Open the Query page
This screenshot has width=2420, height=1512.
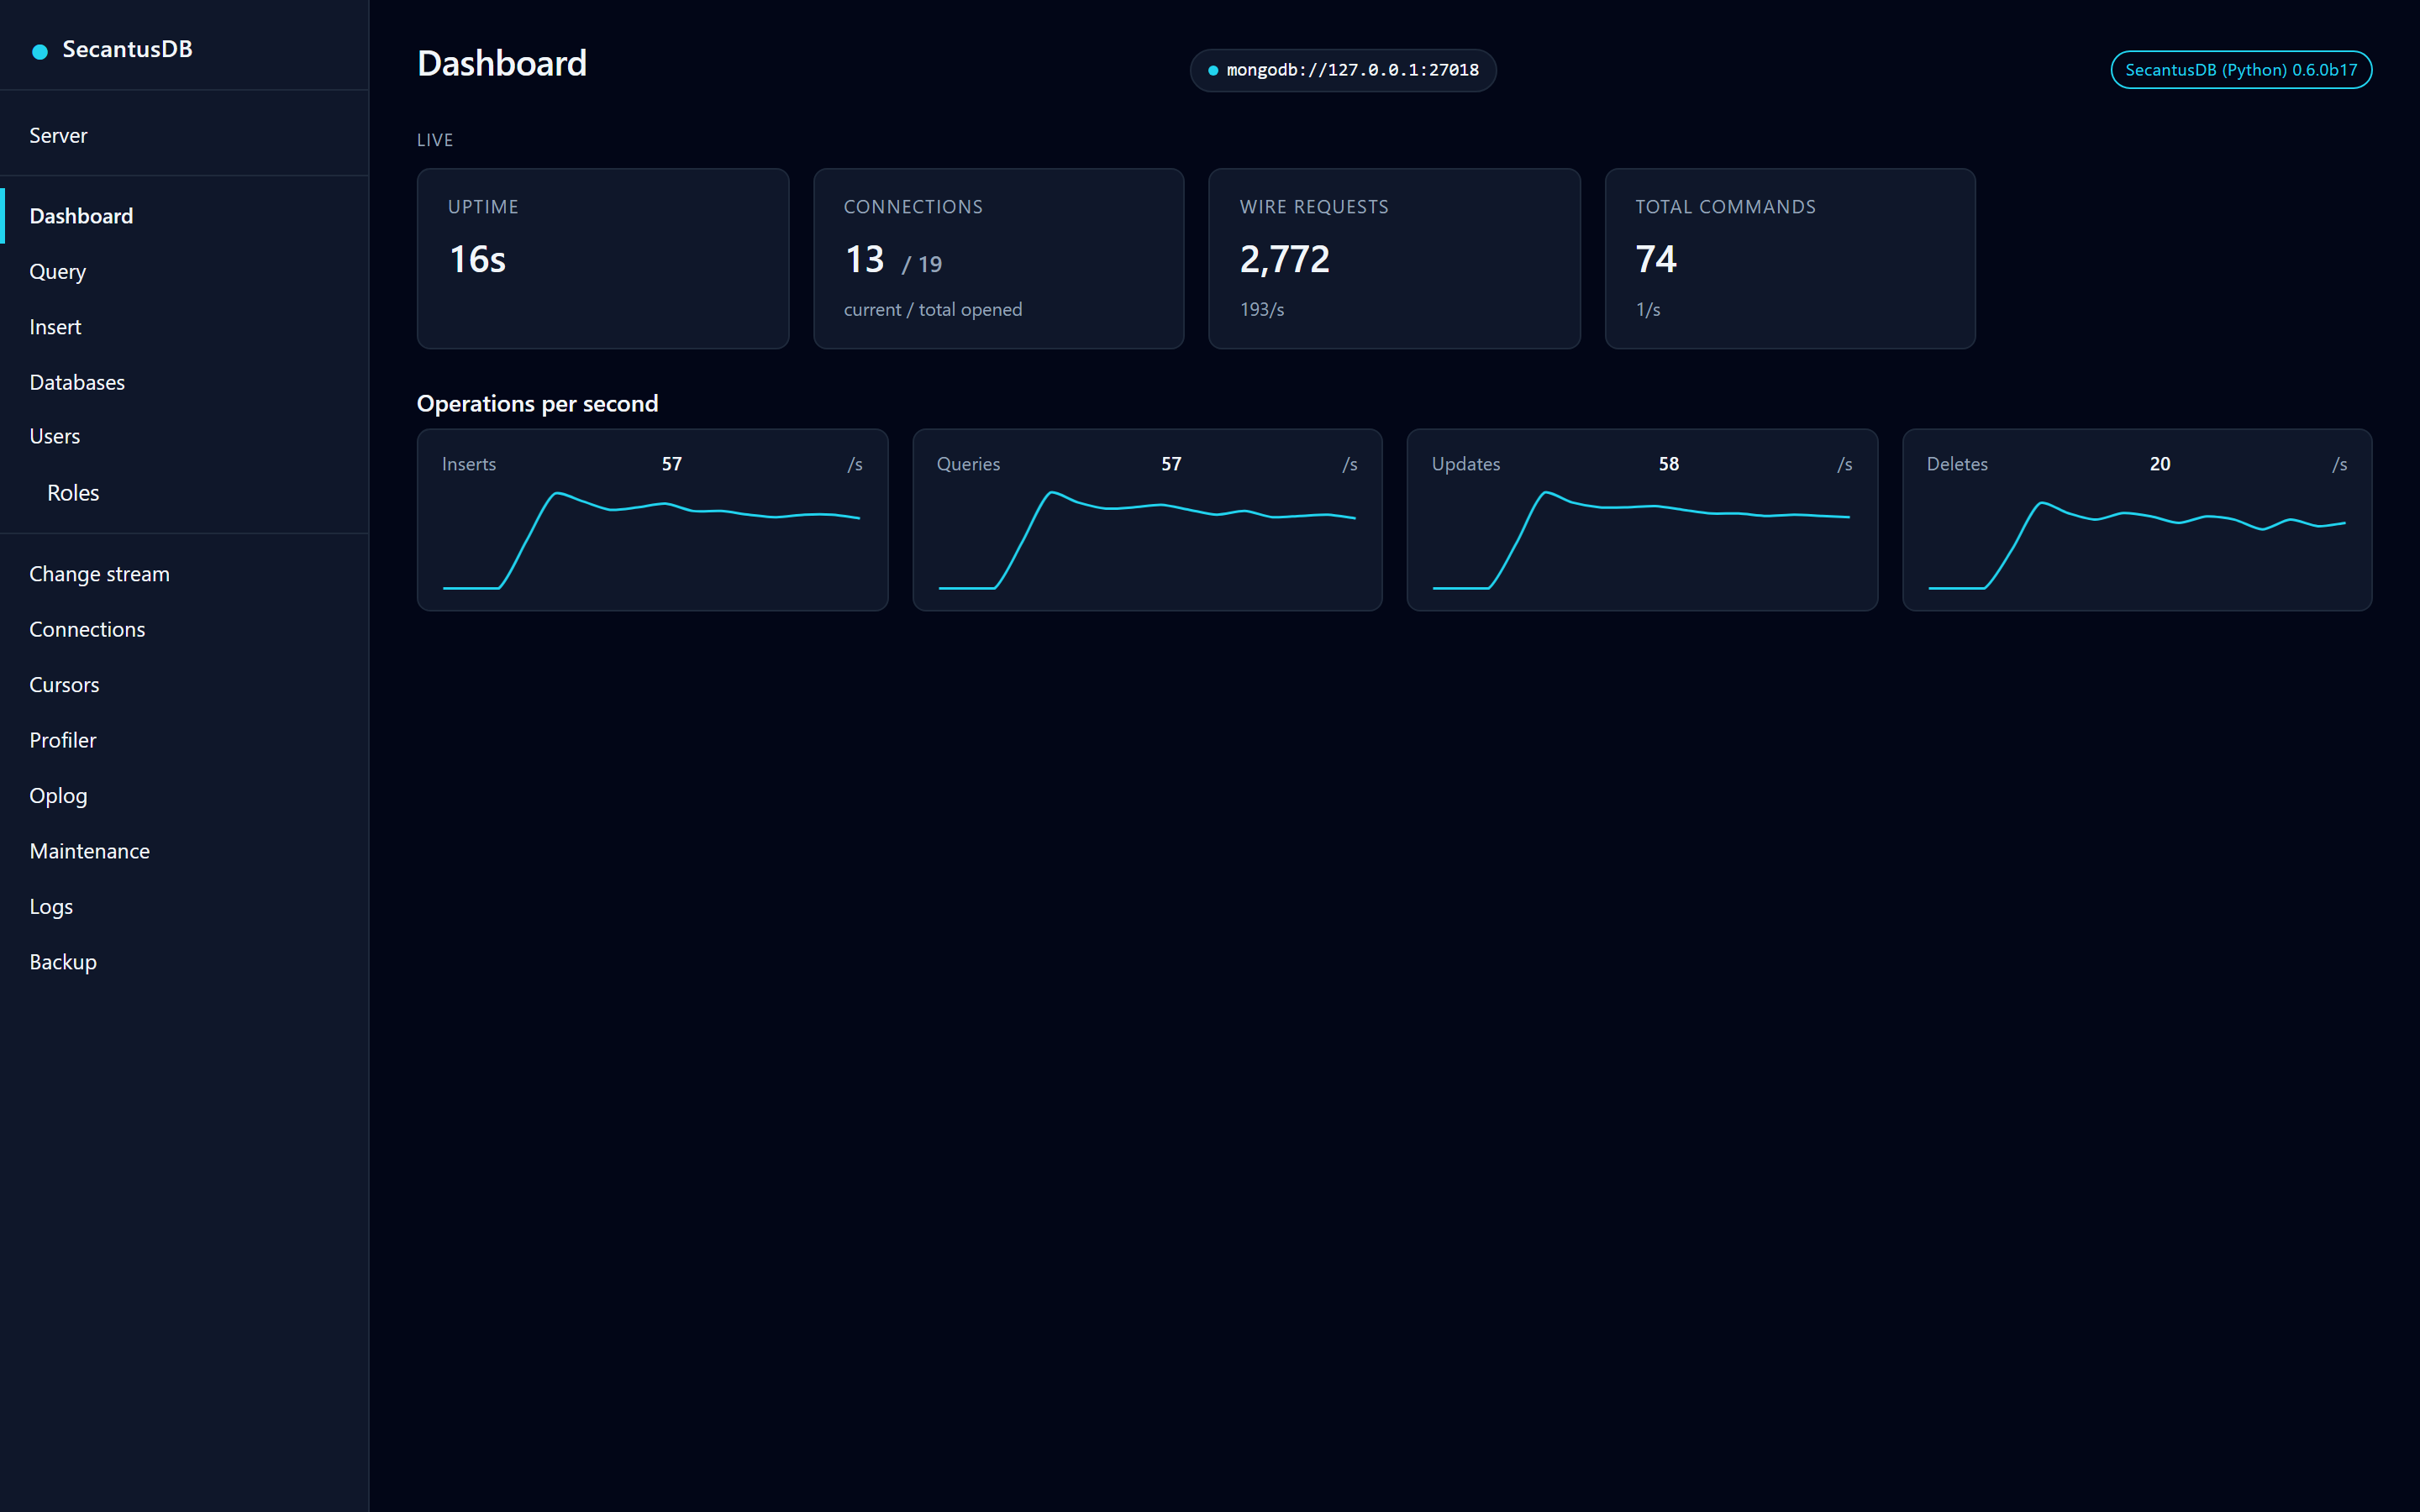[x=184, y=271]
